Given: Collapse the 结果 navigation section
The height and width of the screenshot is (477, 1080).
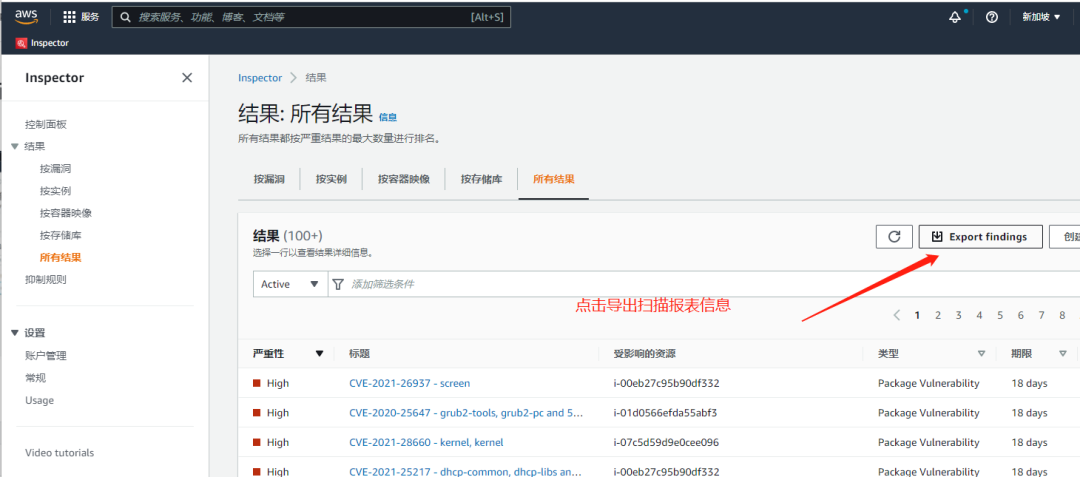Looking at the screenshot, I should pos(15,147).
